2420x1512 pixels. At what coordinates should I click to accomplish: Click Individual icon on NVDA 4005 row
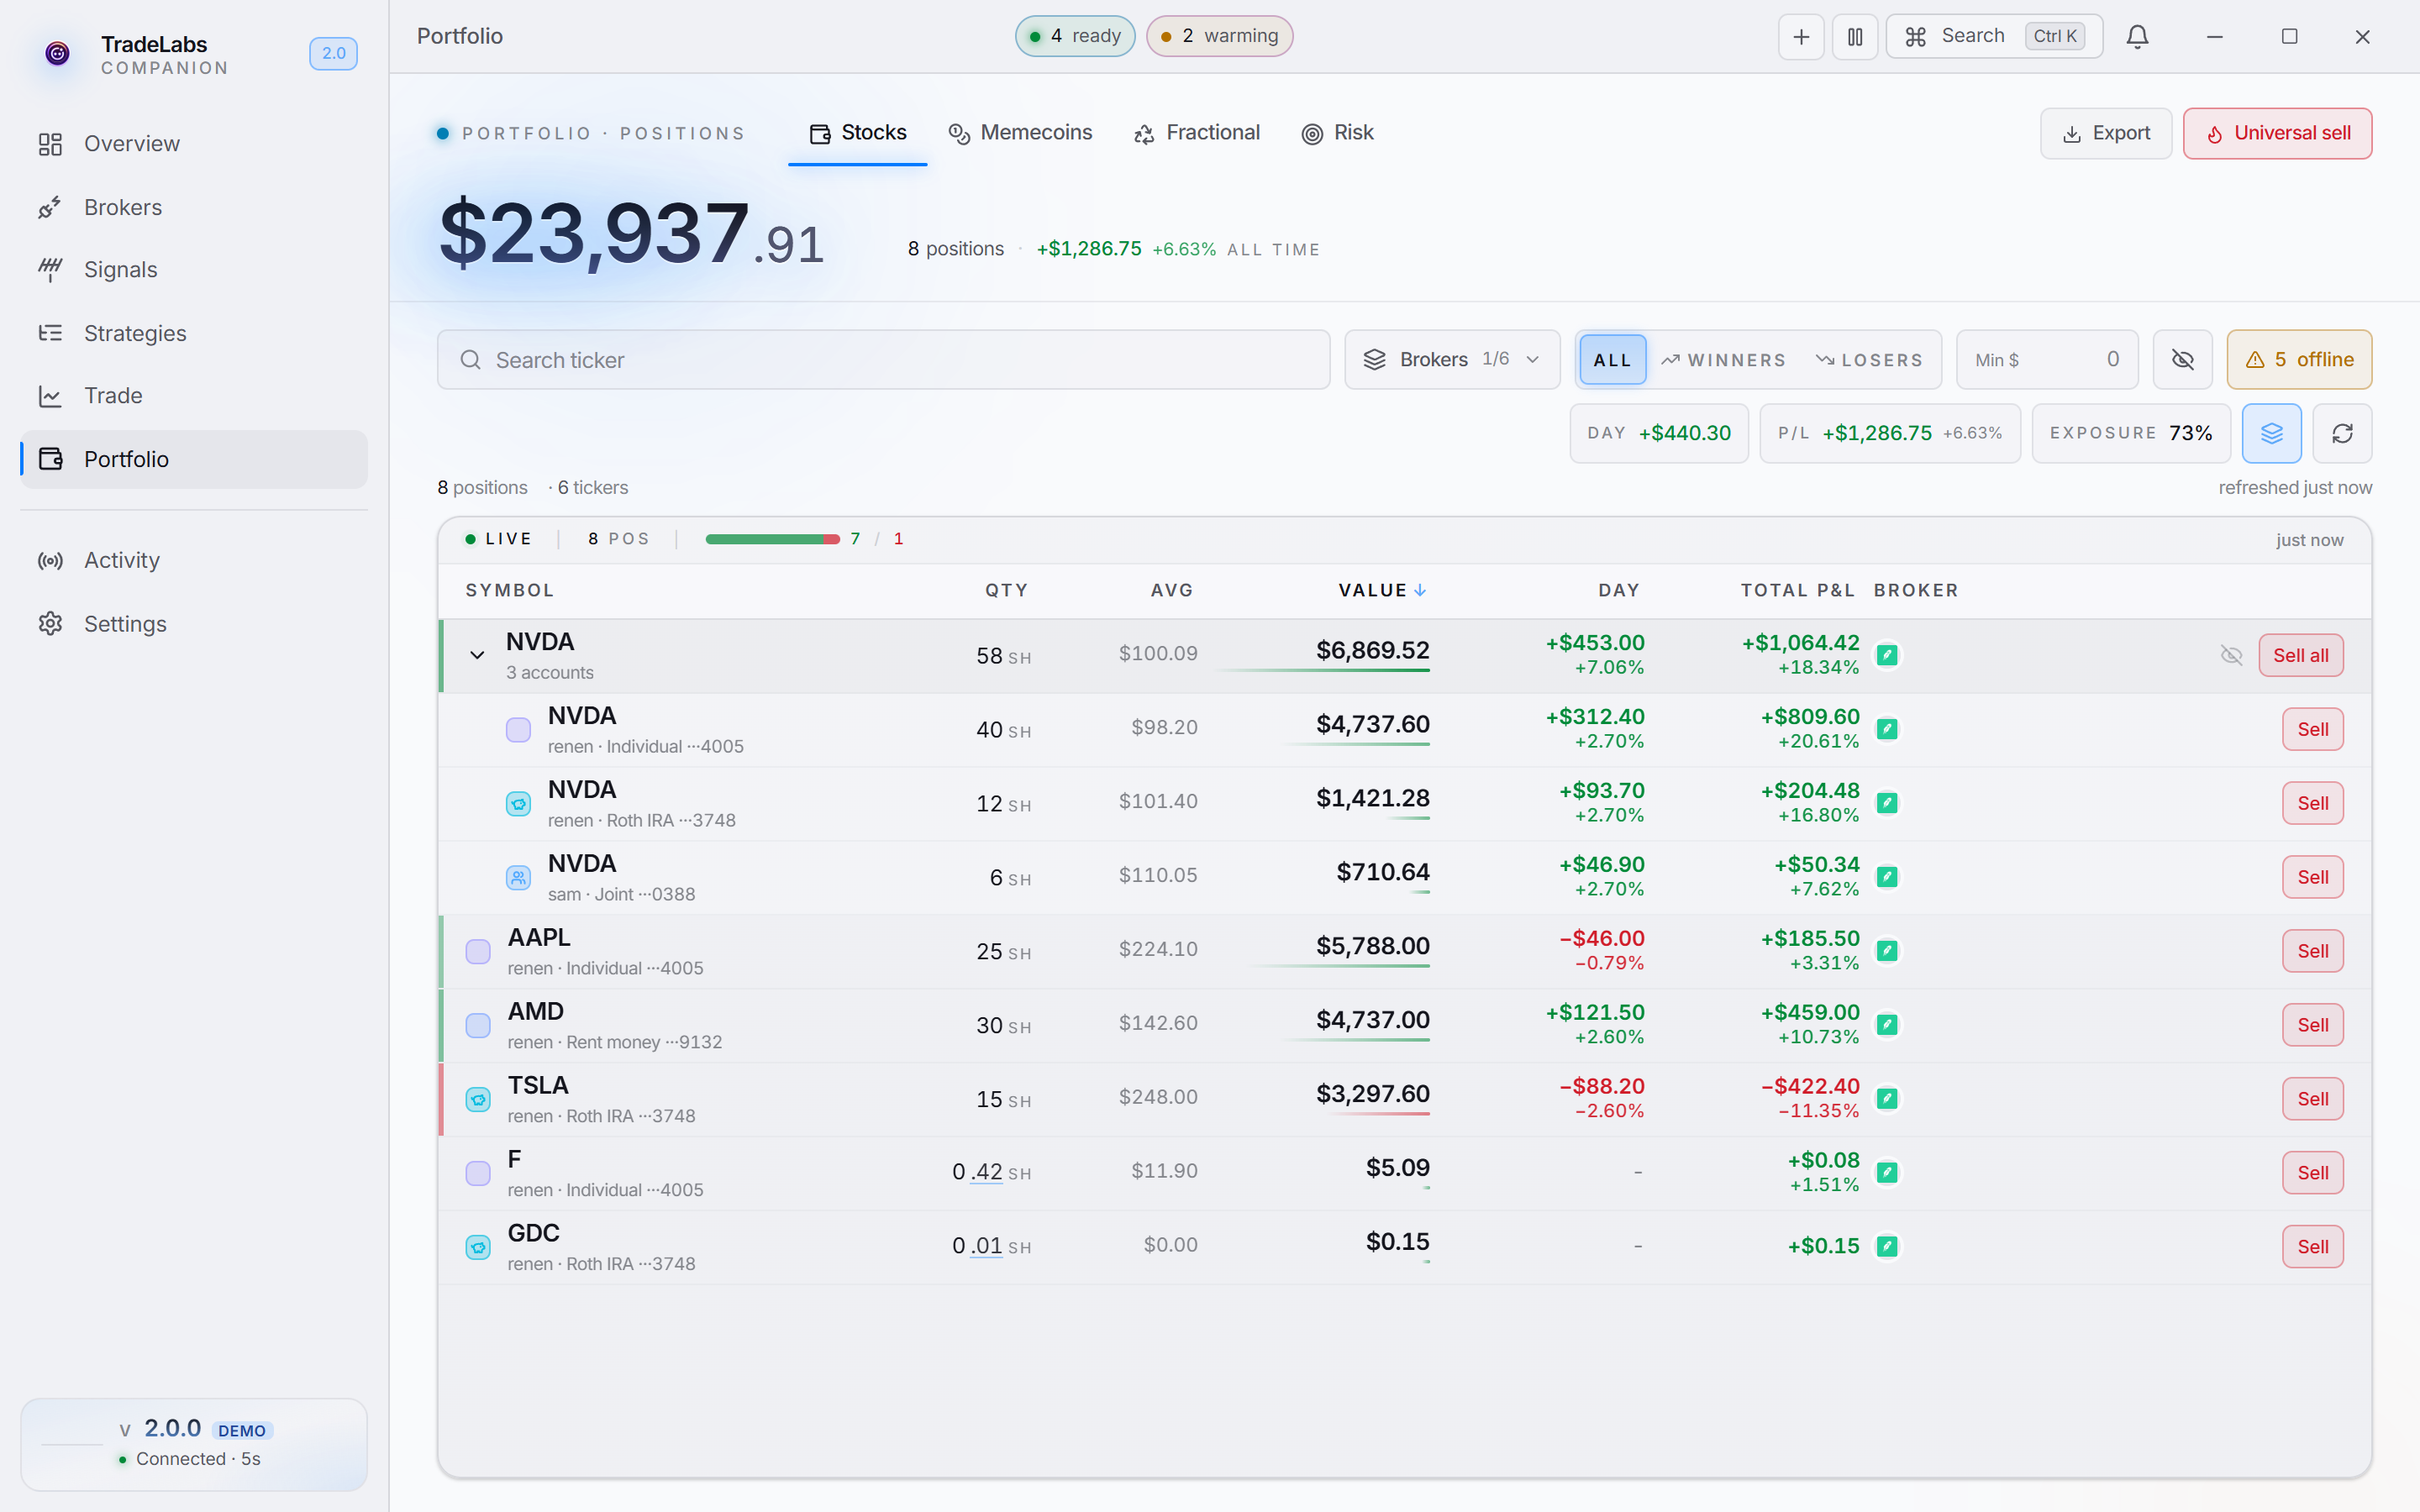pyautogui.click(x=518, y=730)
